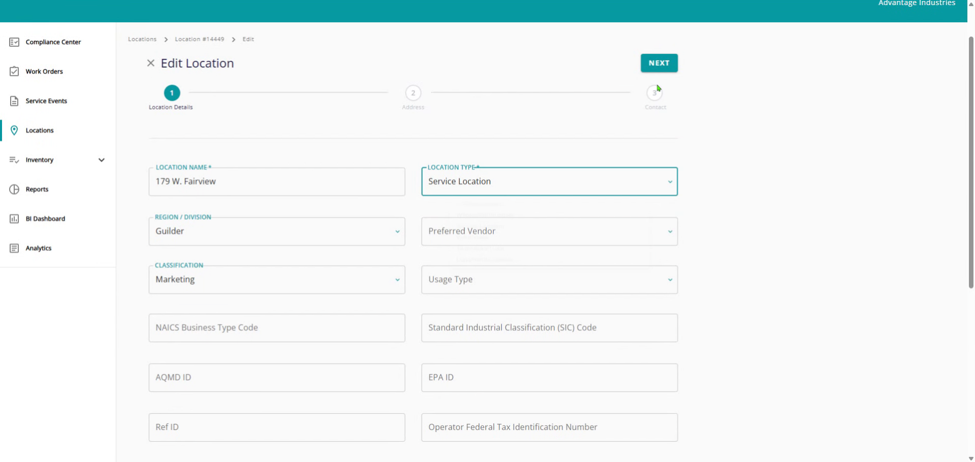The height and width of the screenshot is (462, 975).
Task: Select Reports in the sidebar
Action: point(37,189)
